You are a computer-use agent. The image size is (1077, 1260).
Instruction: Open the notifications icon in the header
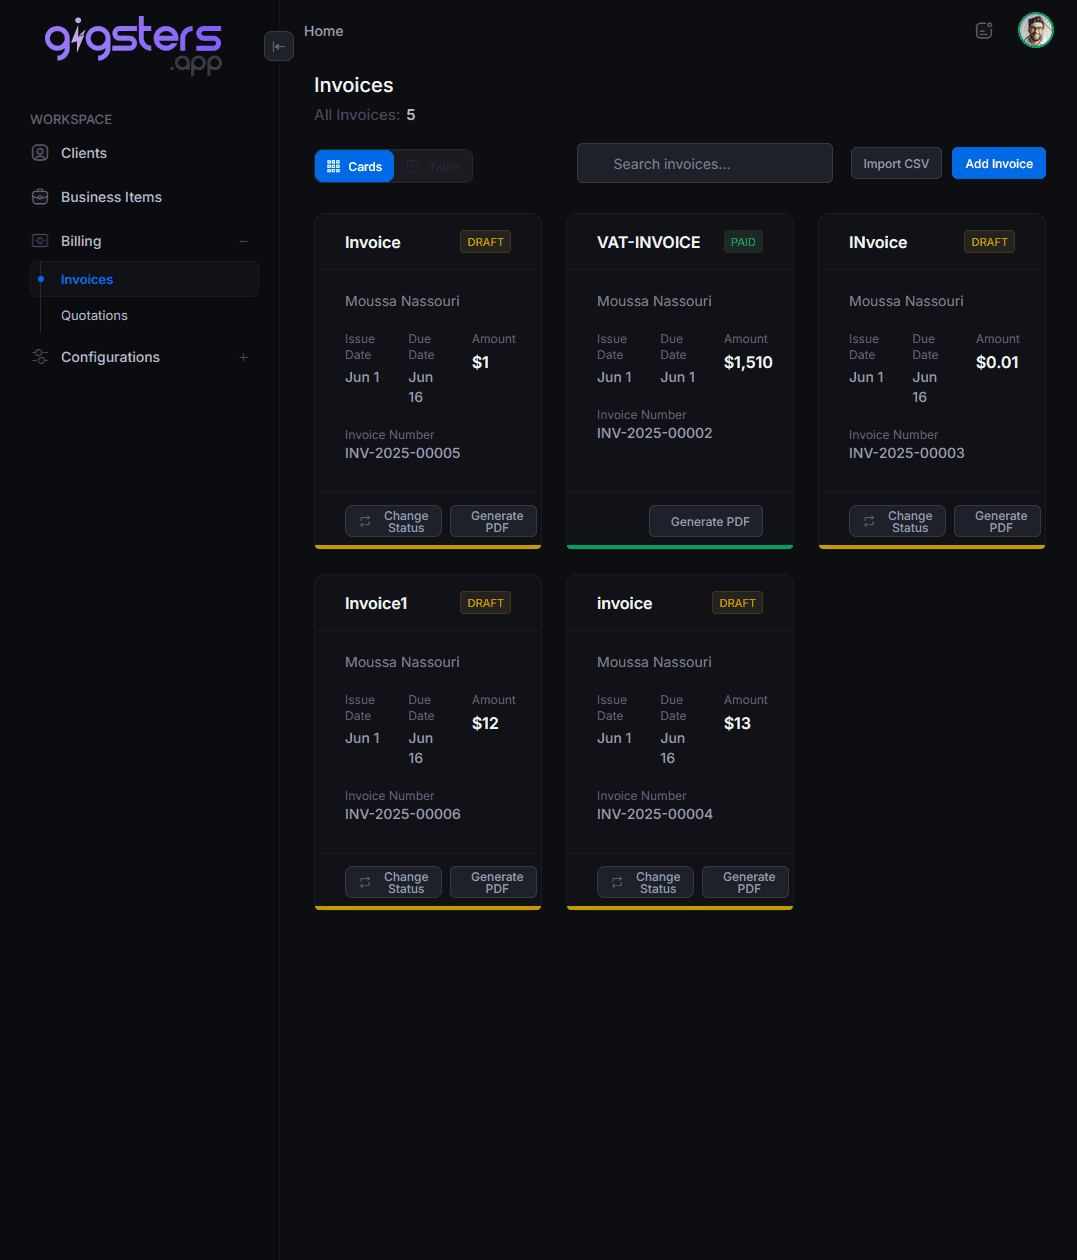pyautogui.click(x=984, y=30)
